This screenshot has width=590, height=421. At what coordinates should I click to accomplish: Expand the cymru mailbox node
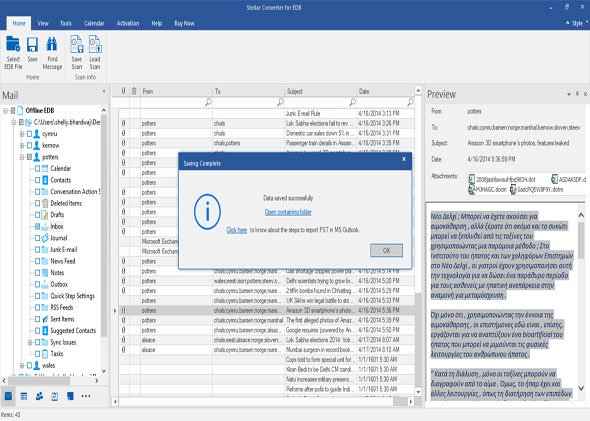click(22, 134)
